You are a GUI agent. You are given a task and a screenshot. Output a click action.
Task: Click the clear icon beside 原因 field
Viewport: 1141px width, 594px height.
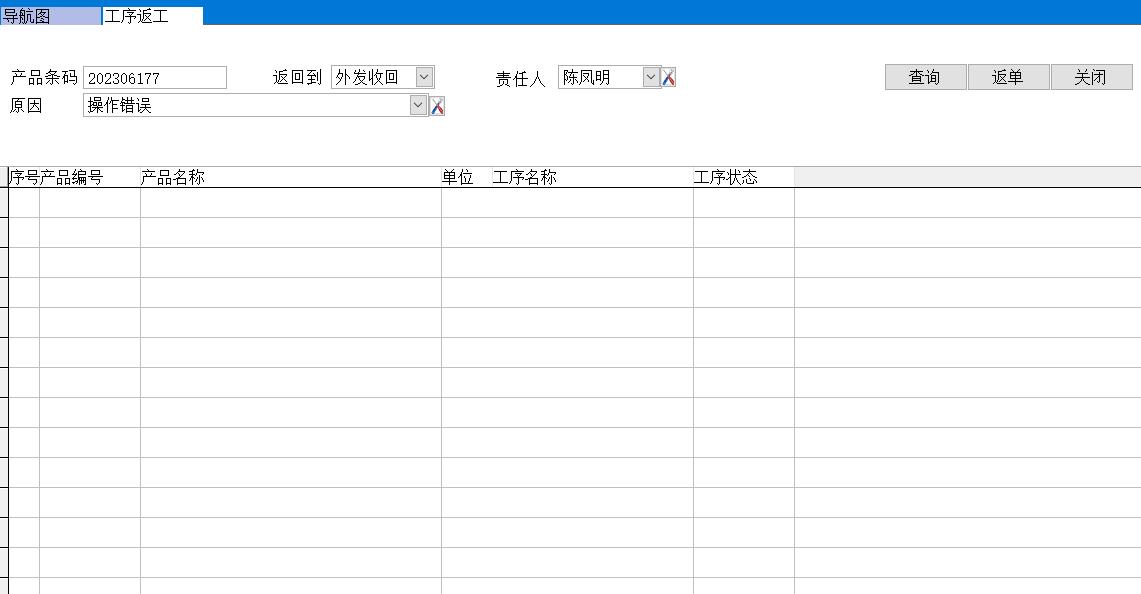pyautogui.click(x=437, y=107)
